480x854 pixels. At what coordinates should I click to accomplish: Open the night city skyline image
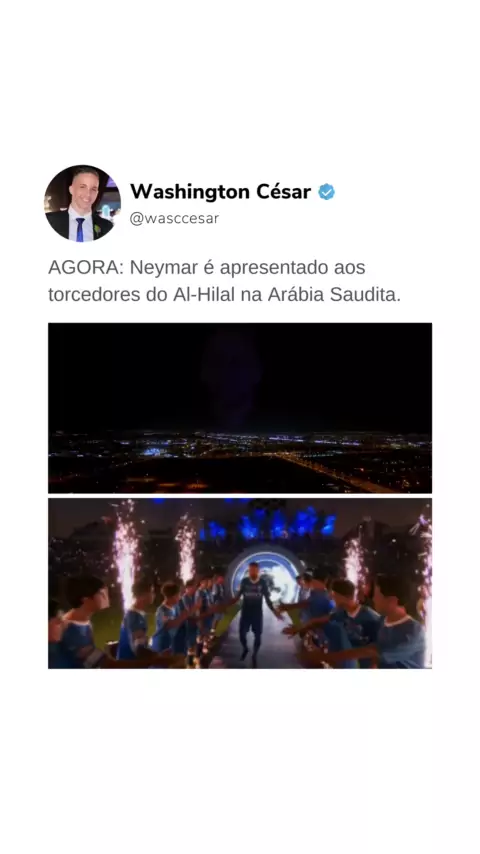(x=240, y=408)
